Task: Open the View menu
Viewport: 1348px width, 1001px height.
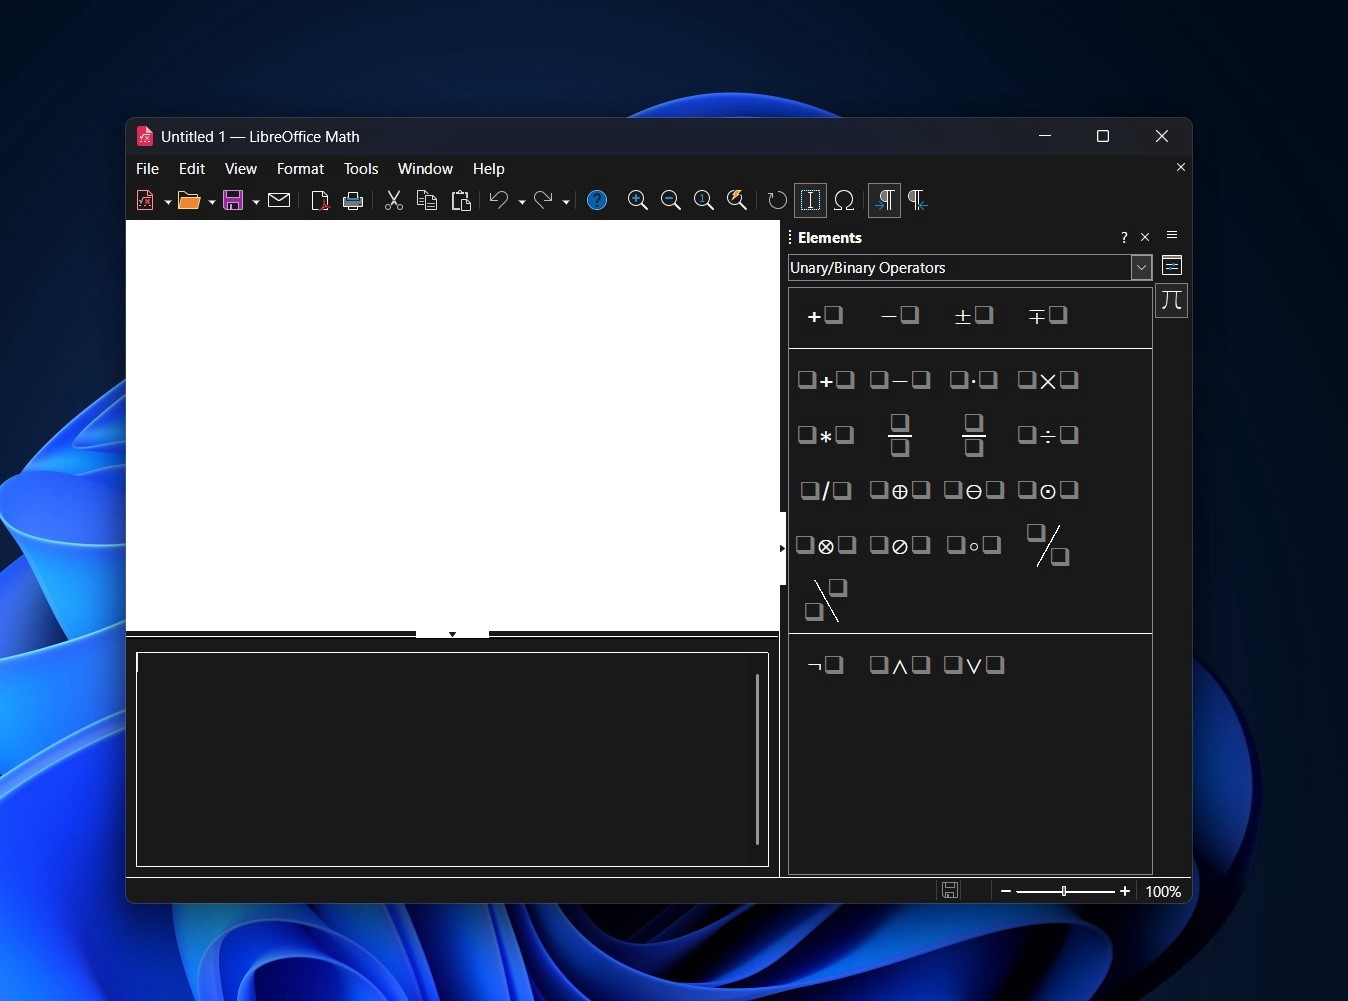Action: tap(240, 168)
